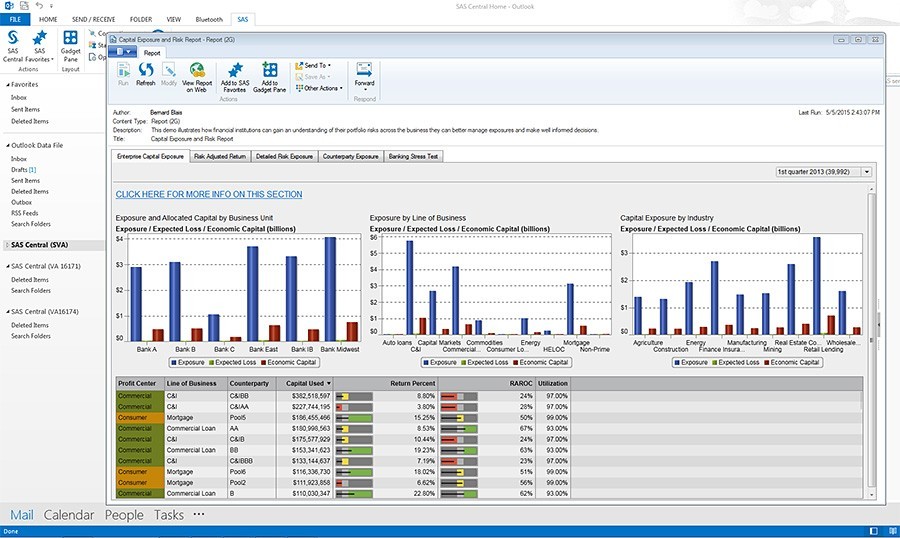Collapse the Outlook Data File tree
This screenshot has height=538, width=900.
coord(5,145)
